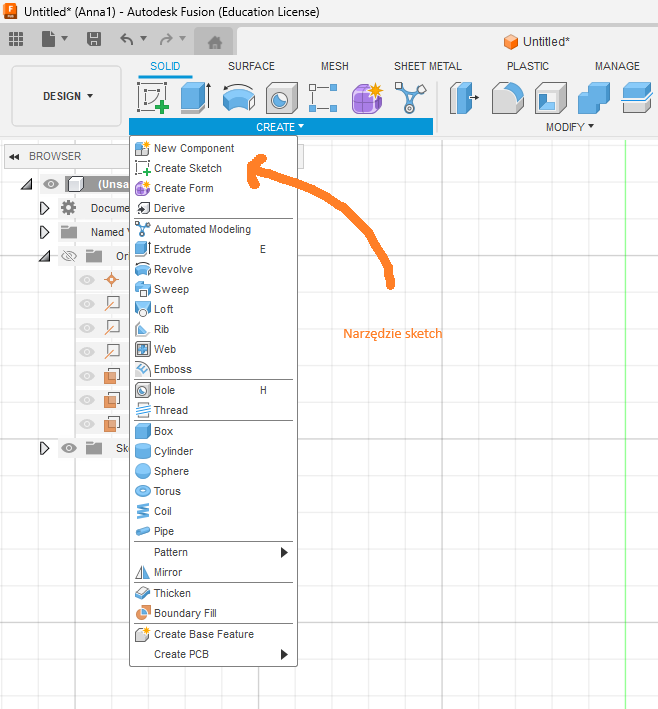Click the File document icon
The height and width of the screenshot is (709, 658).
pos(48,39)
